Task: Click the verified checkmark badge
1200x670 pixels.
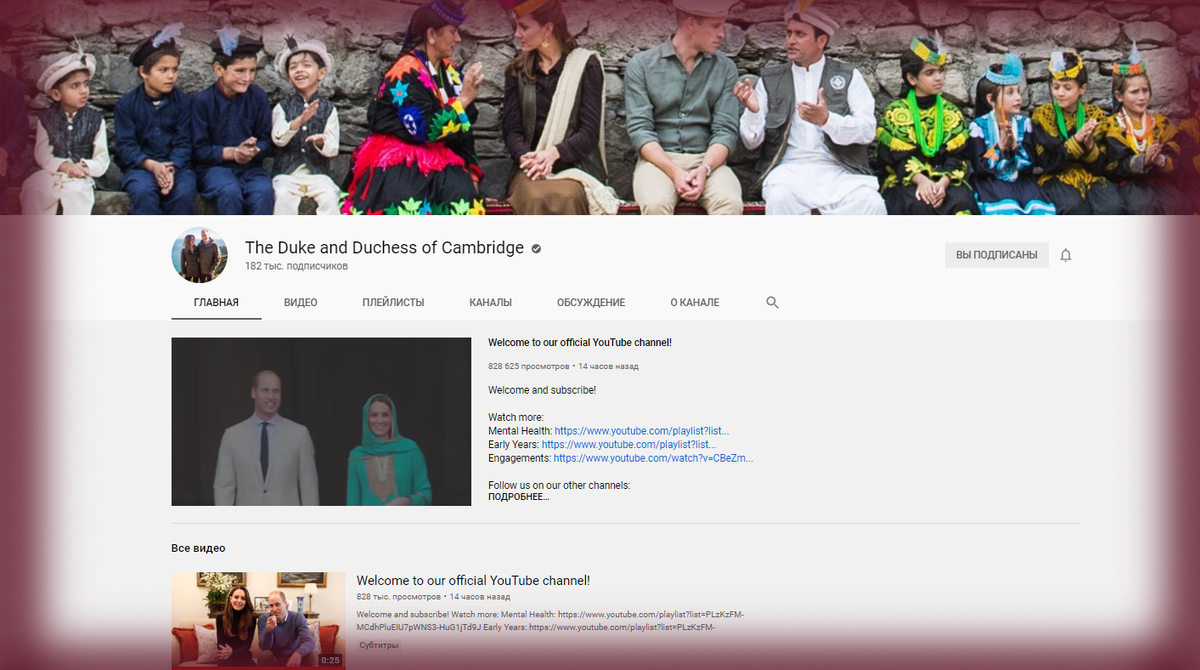Action: [x=536, y=248]
